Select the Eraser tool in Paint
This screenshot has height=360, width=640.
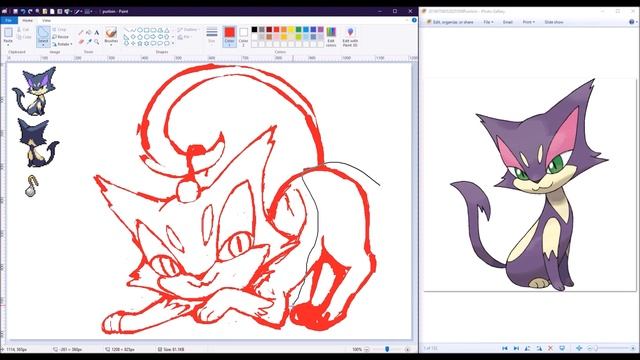pyautogui.click(x=81, y=41)
